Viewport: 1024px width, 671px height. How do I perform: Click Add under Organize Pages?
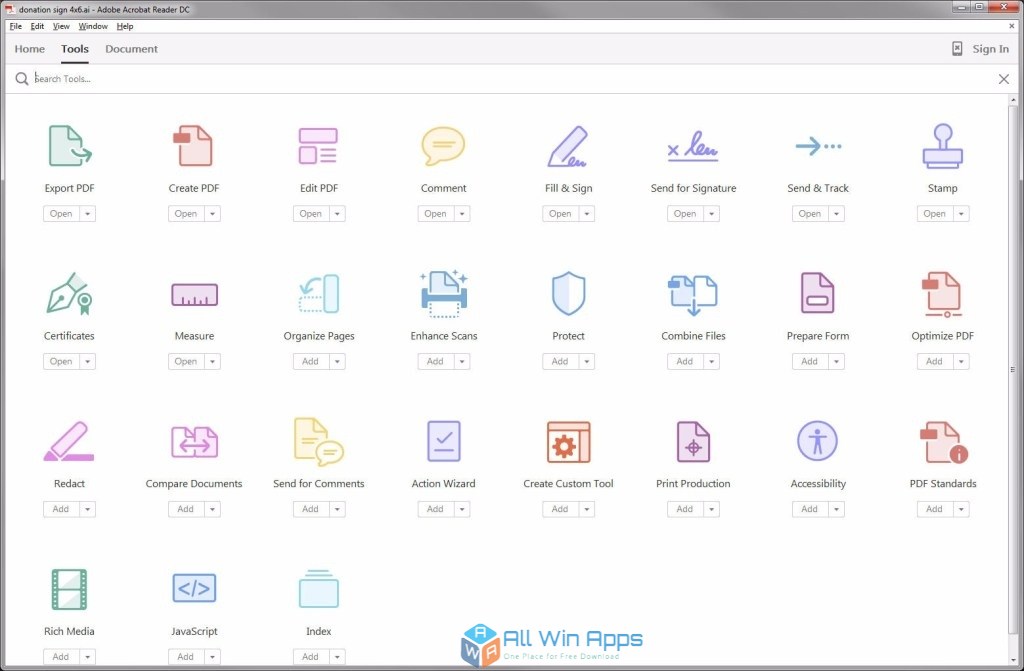(x=311, y=361)
